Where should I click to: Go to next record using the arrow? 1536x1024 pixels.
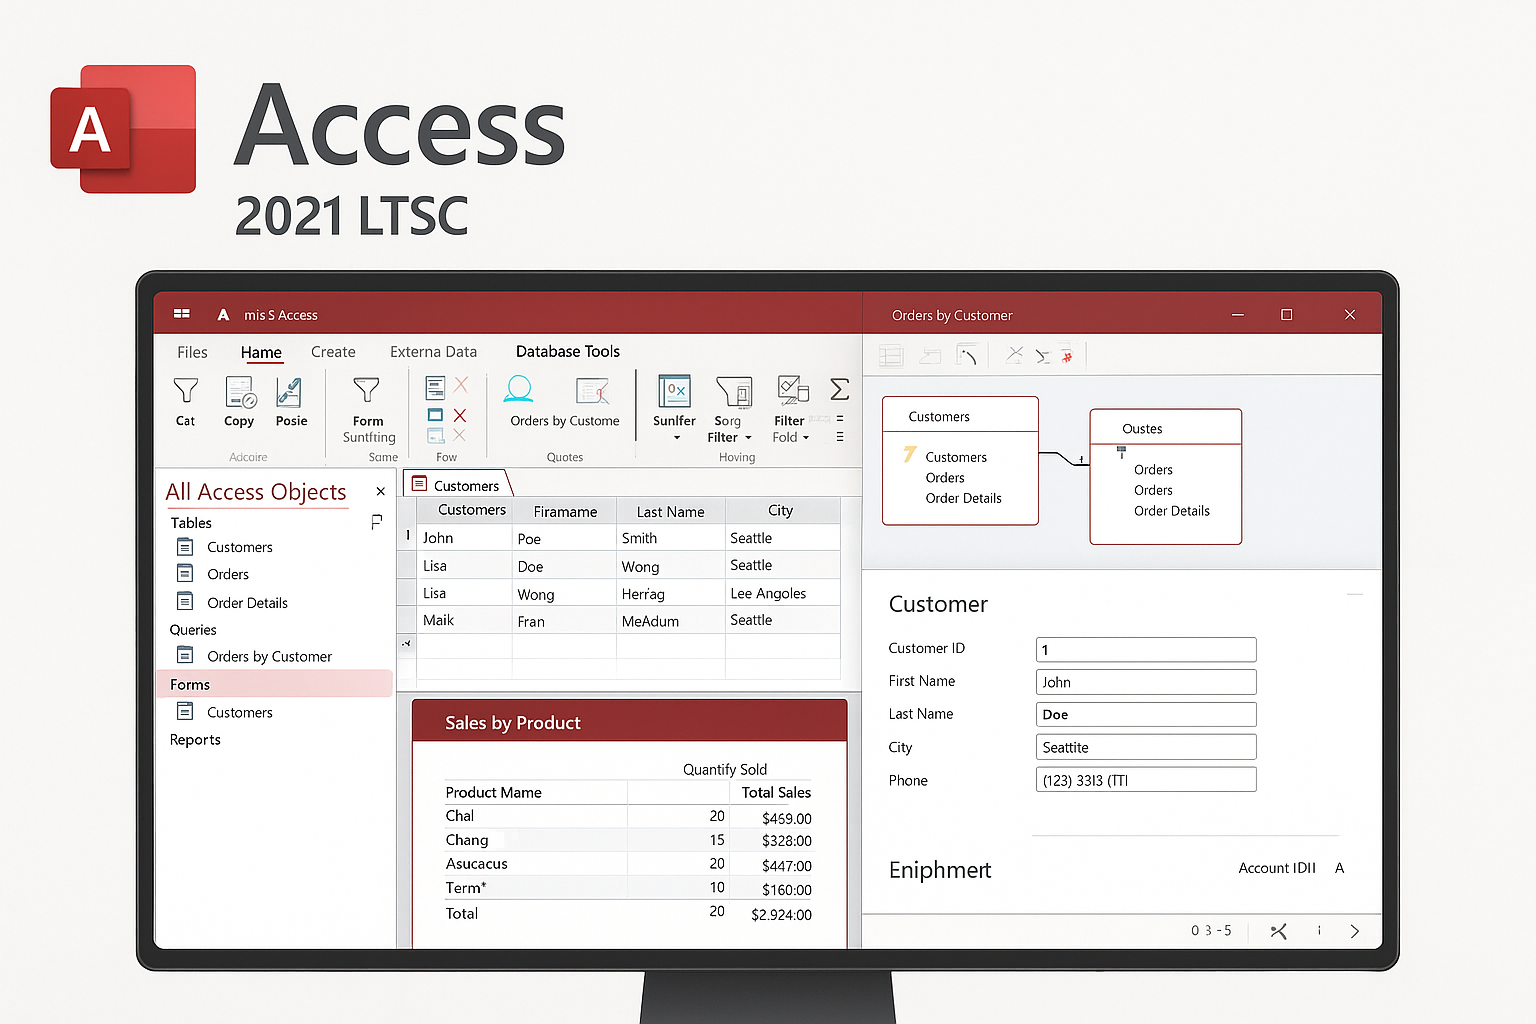(1355, 931)
